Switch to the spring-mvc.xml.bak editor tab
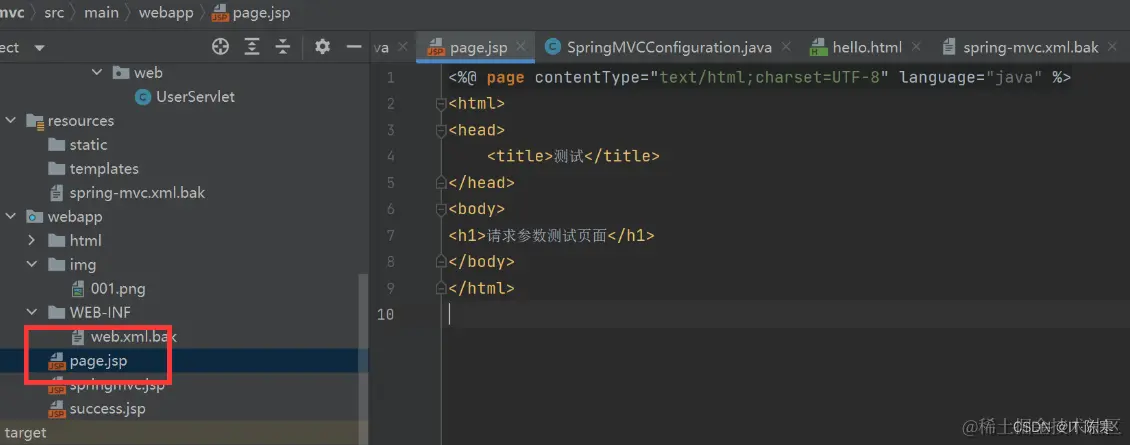The height and width of the screenshot is (445, 1130). point(1031,48)
